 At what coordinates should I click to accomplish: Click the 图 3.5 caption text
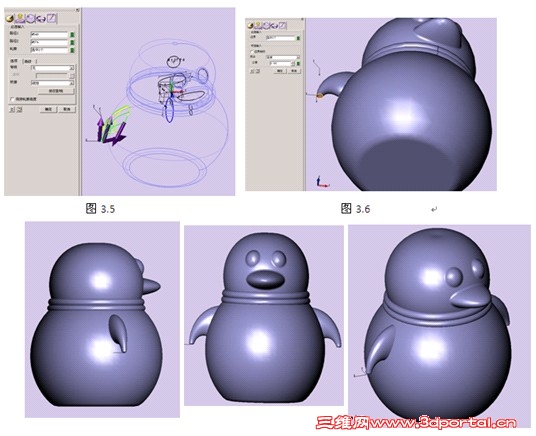click(x=100, y=208)
